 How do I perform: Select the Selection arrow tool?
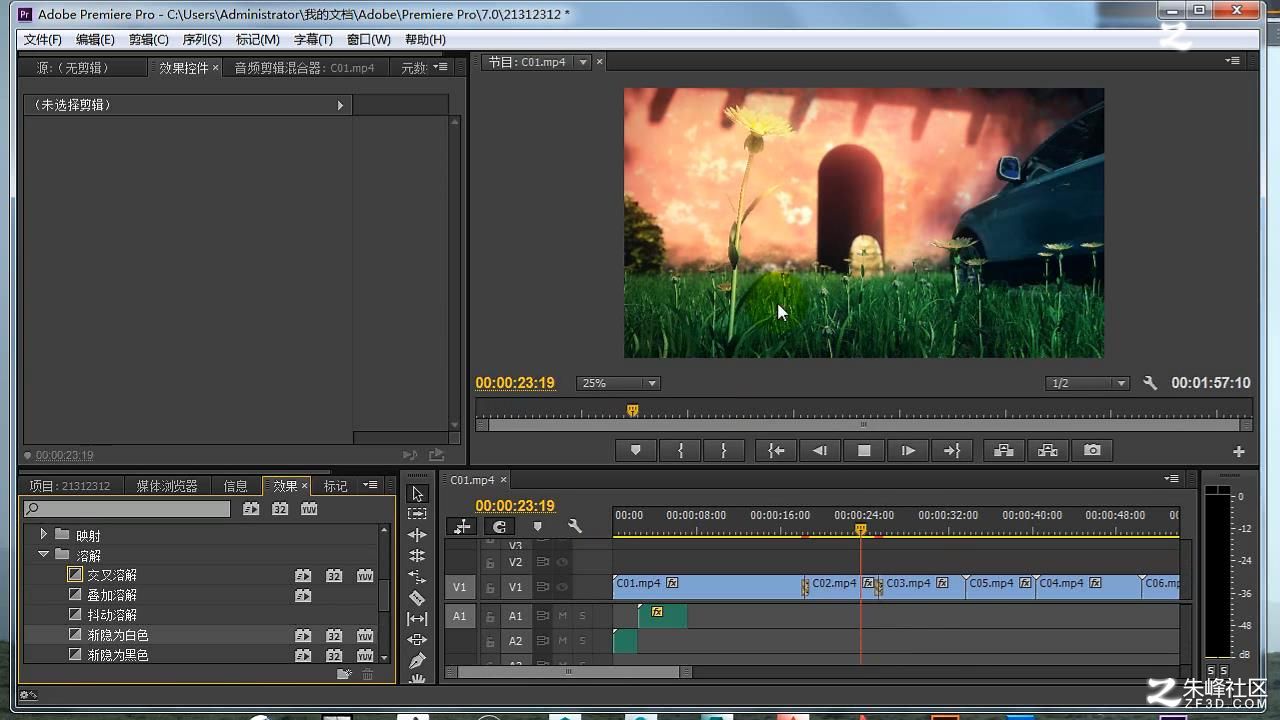pos(417,494)
